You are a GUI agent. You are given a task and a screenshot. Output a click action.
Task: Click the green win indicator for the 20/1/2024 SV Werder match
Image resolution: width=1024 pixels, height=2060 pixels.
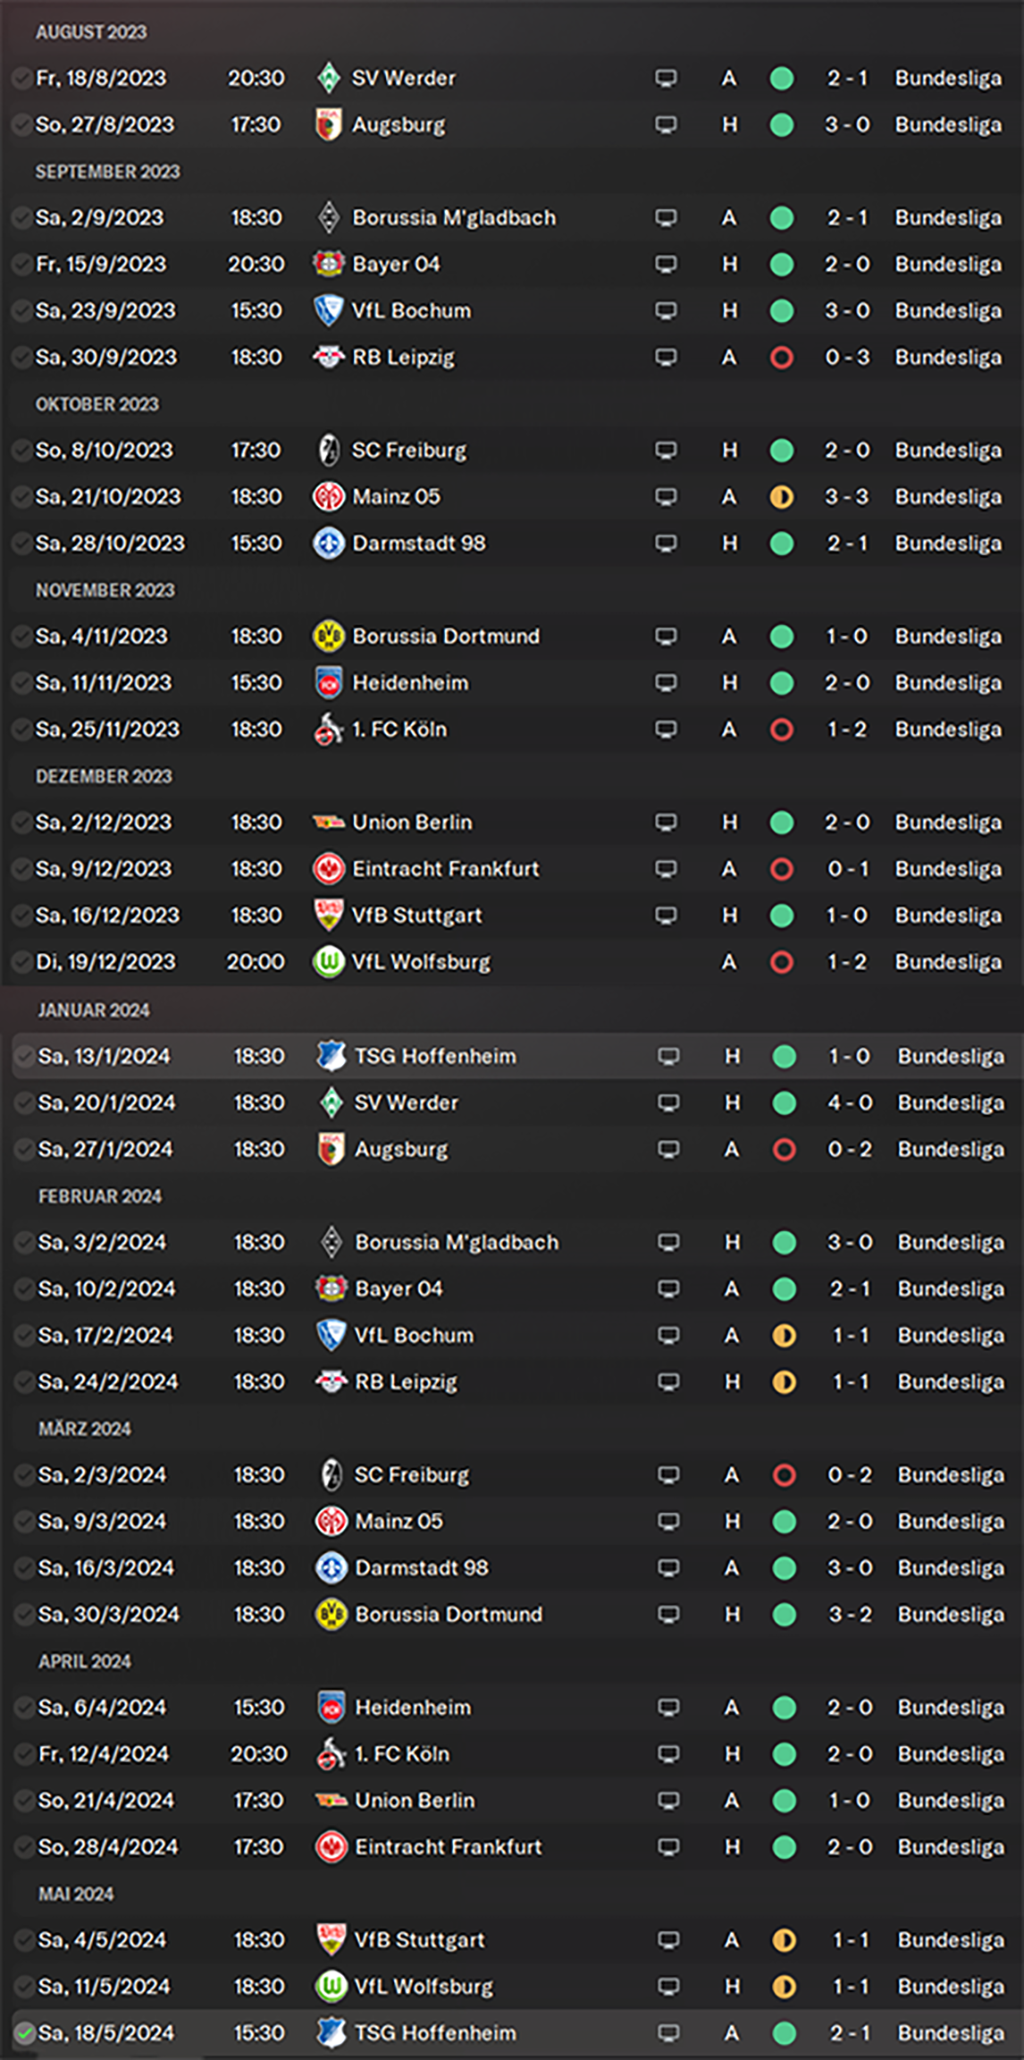(x=785, y=1103)
